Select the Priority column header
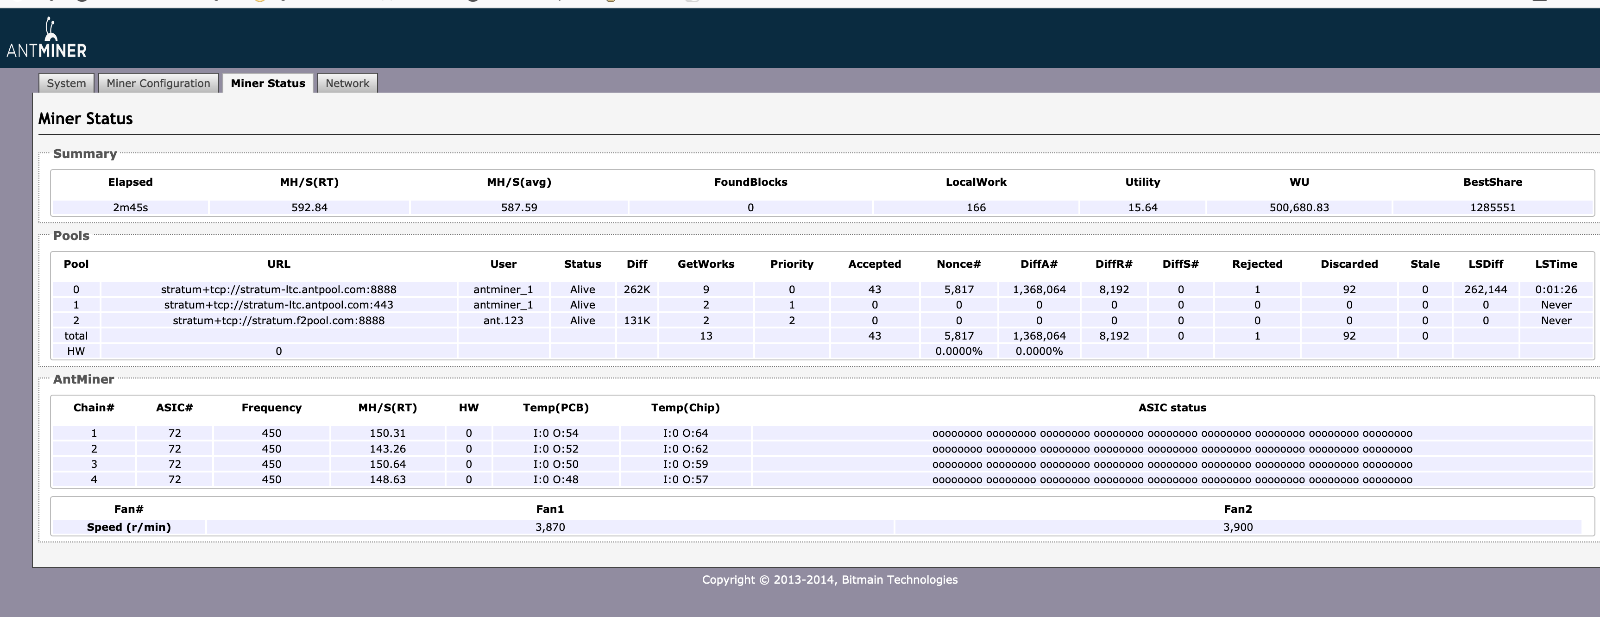 (x=792, y=264)
